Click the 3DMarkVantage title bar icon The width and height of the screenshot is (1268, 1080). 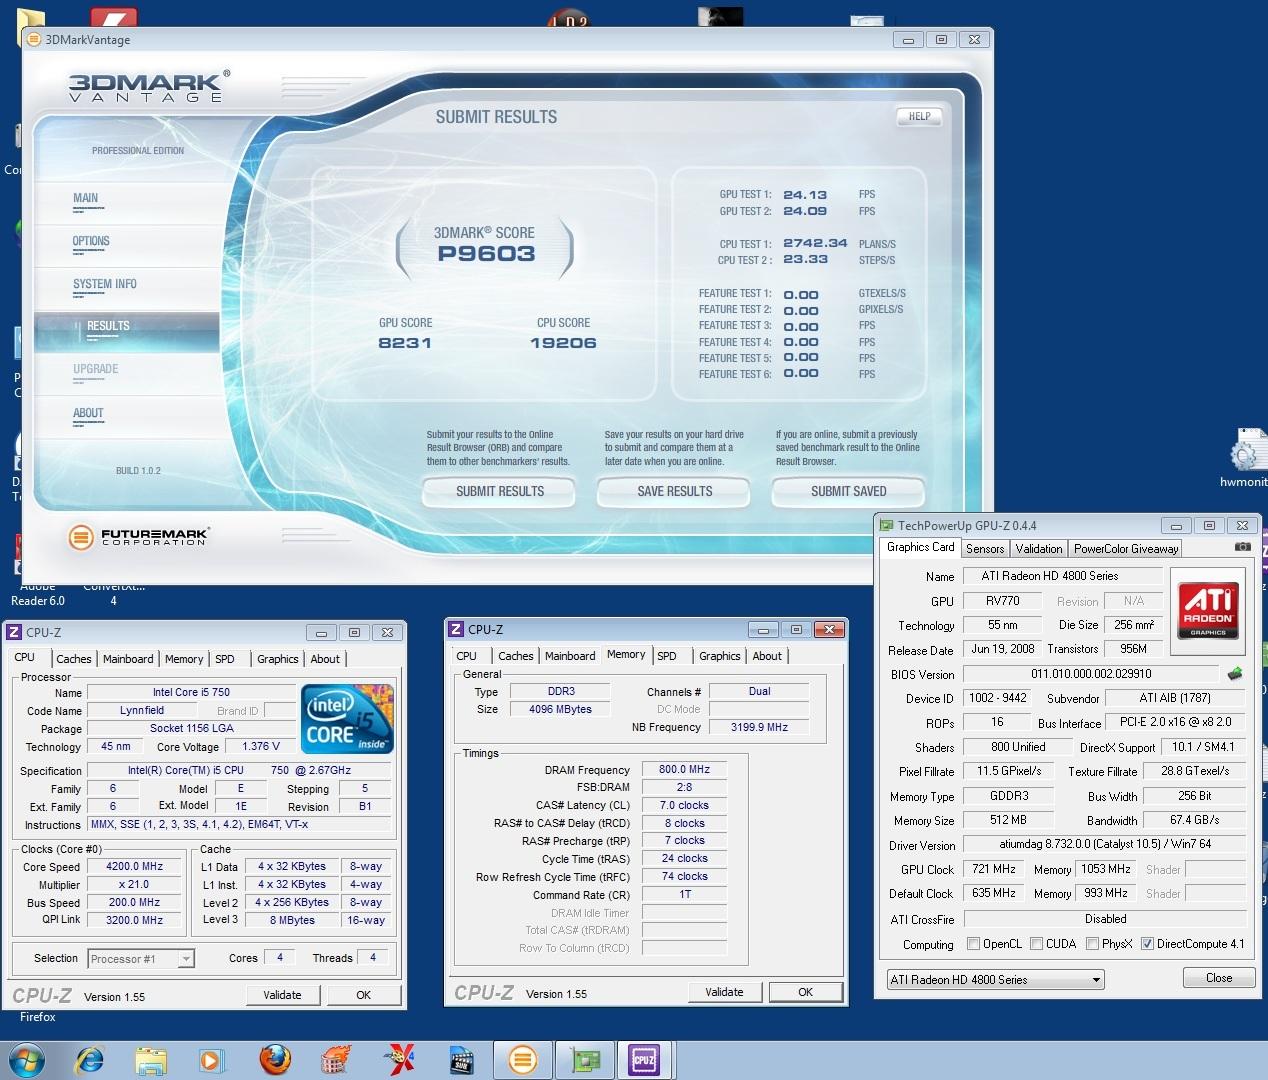pyautogui.click(x=34, y=40)
